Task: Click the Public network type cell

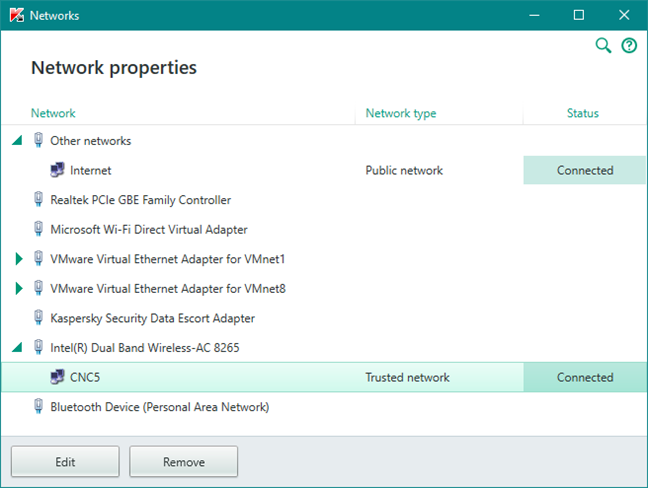Action: coord(404,170)
